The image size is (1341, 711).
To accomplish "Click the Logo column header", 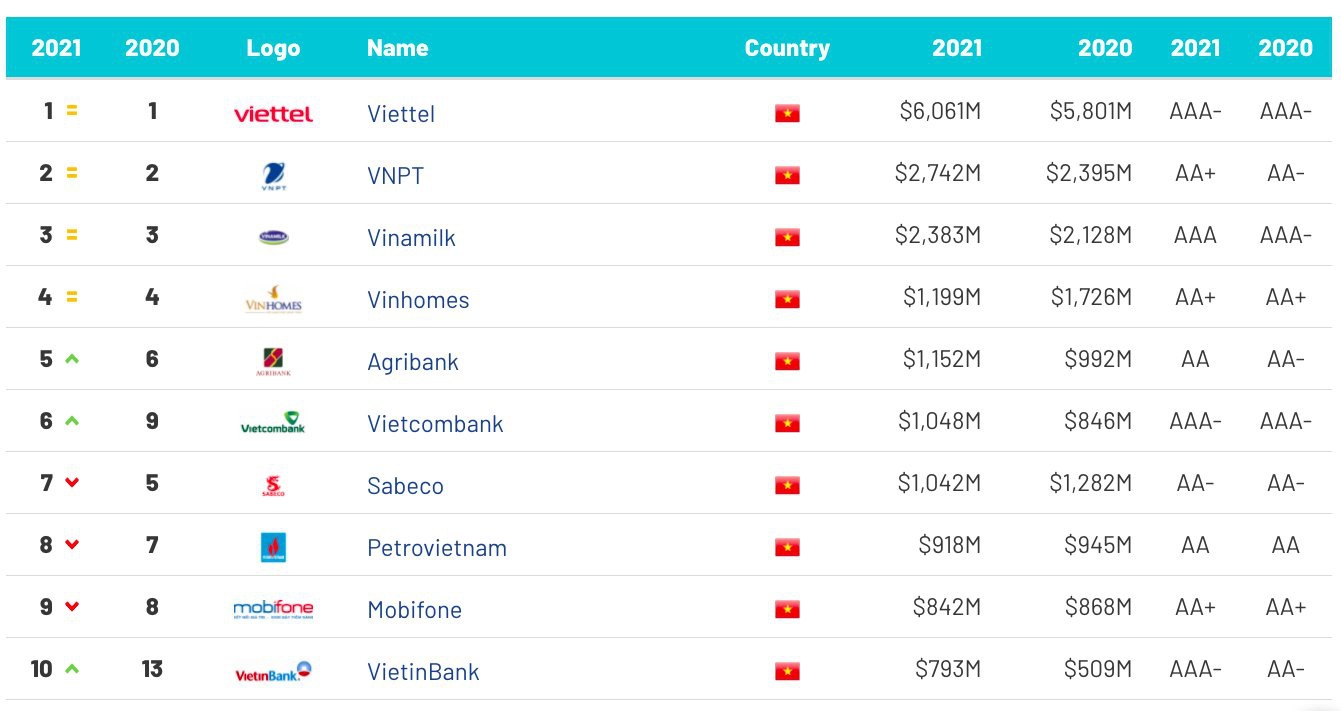I will [x=273, y=48].
